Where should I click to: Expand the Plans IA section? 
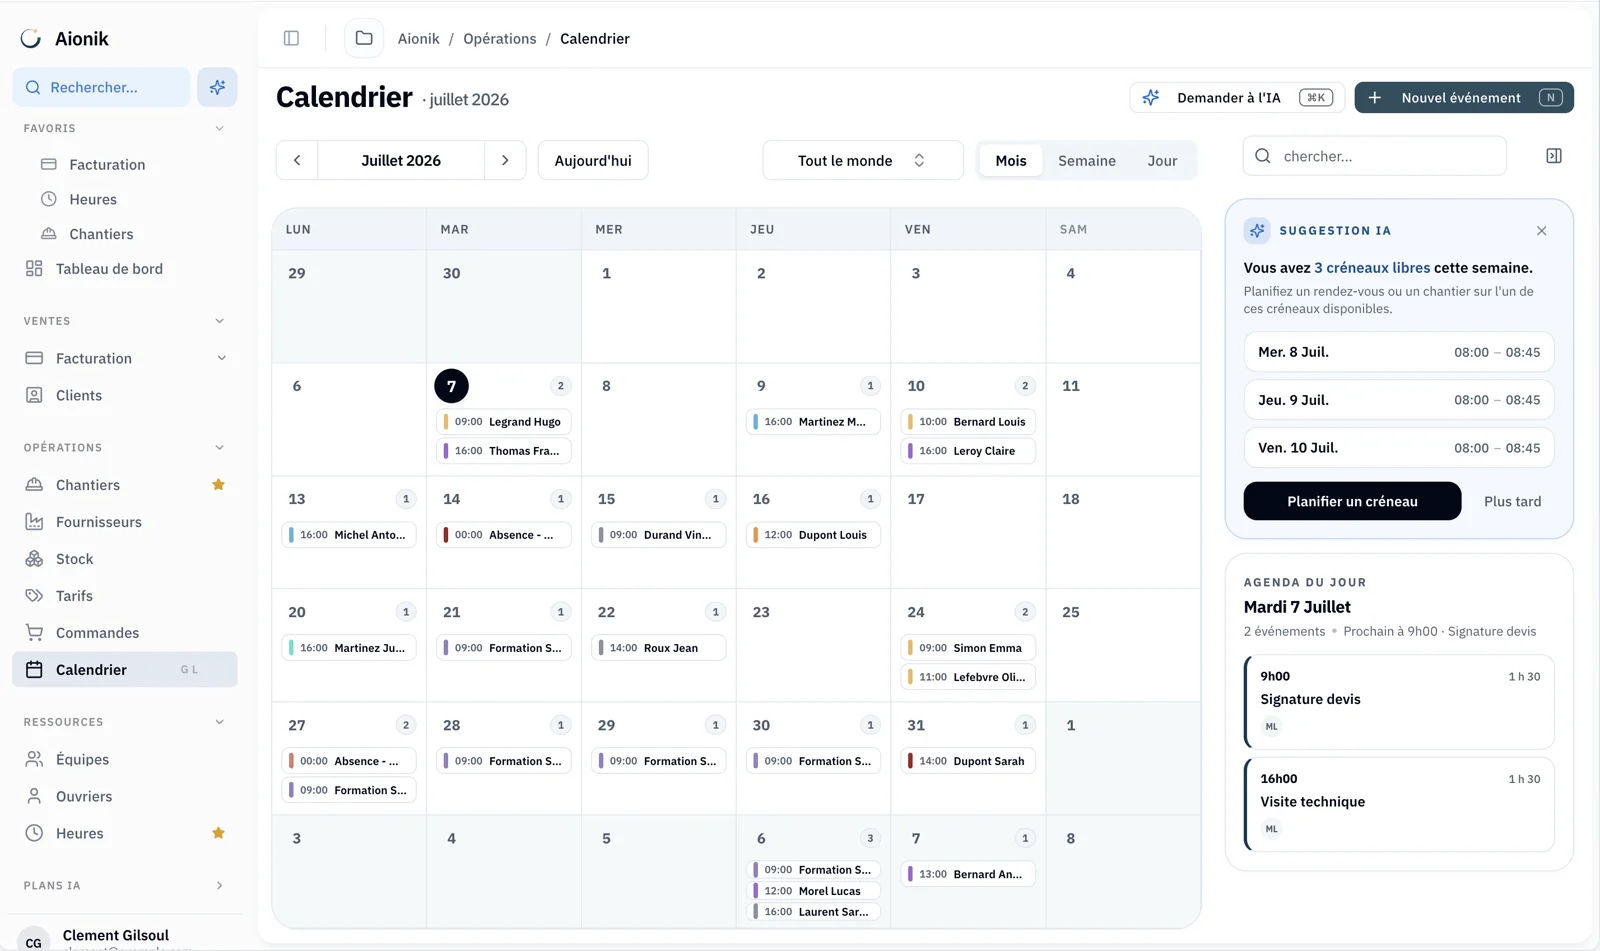coord(219,886)
